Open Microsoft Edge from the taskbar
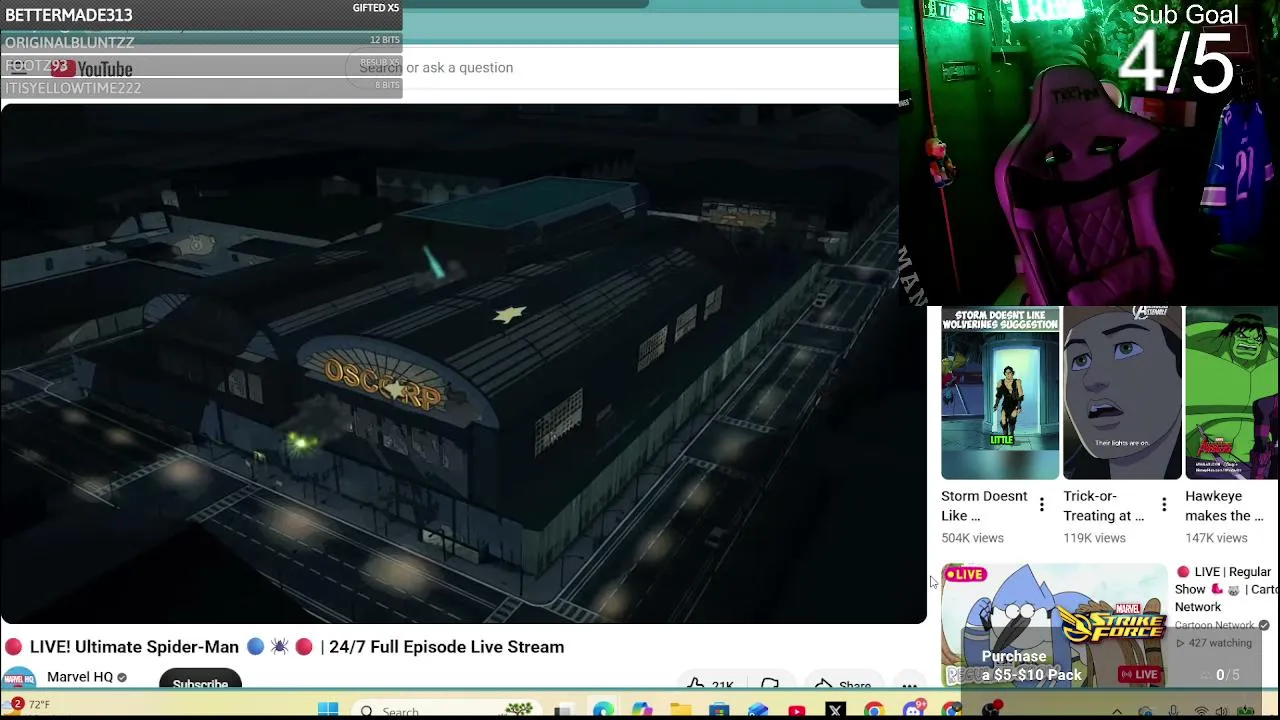1280x720 pixels. coord(603,711)
